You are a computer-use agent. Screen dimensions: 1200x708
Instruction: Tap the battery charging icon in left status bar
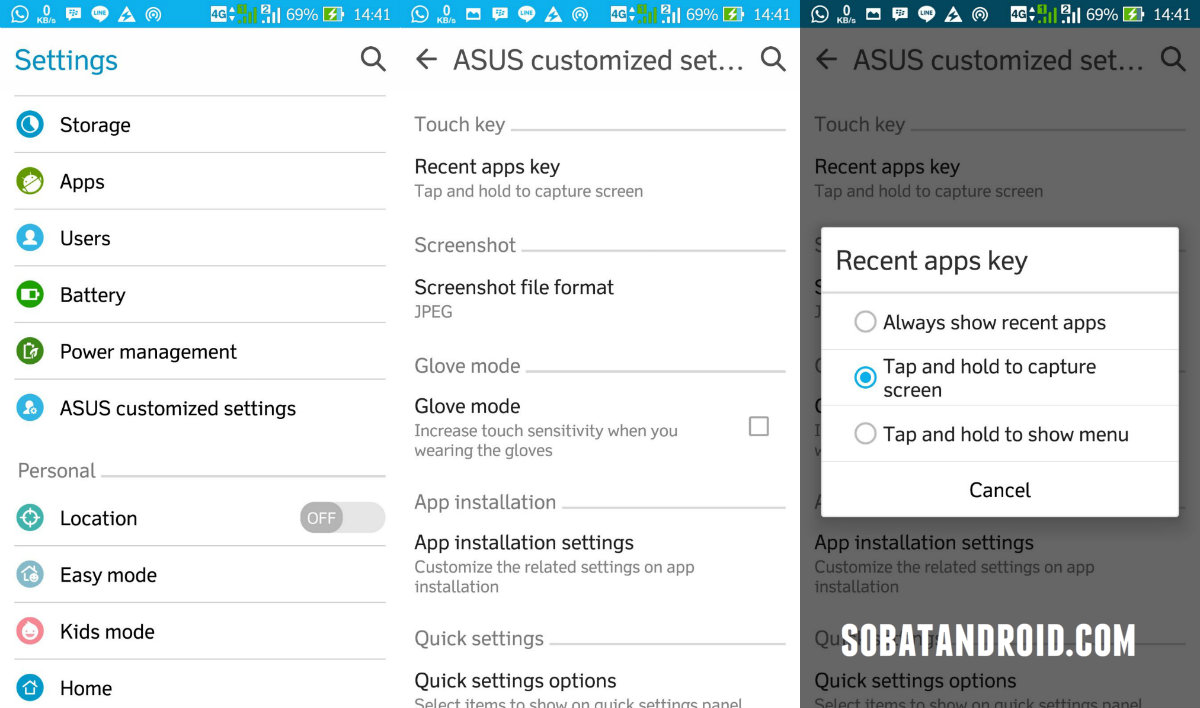(x=333, y=14)
